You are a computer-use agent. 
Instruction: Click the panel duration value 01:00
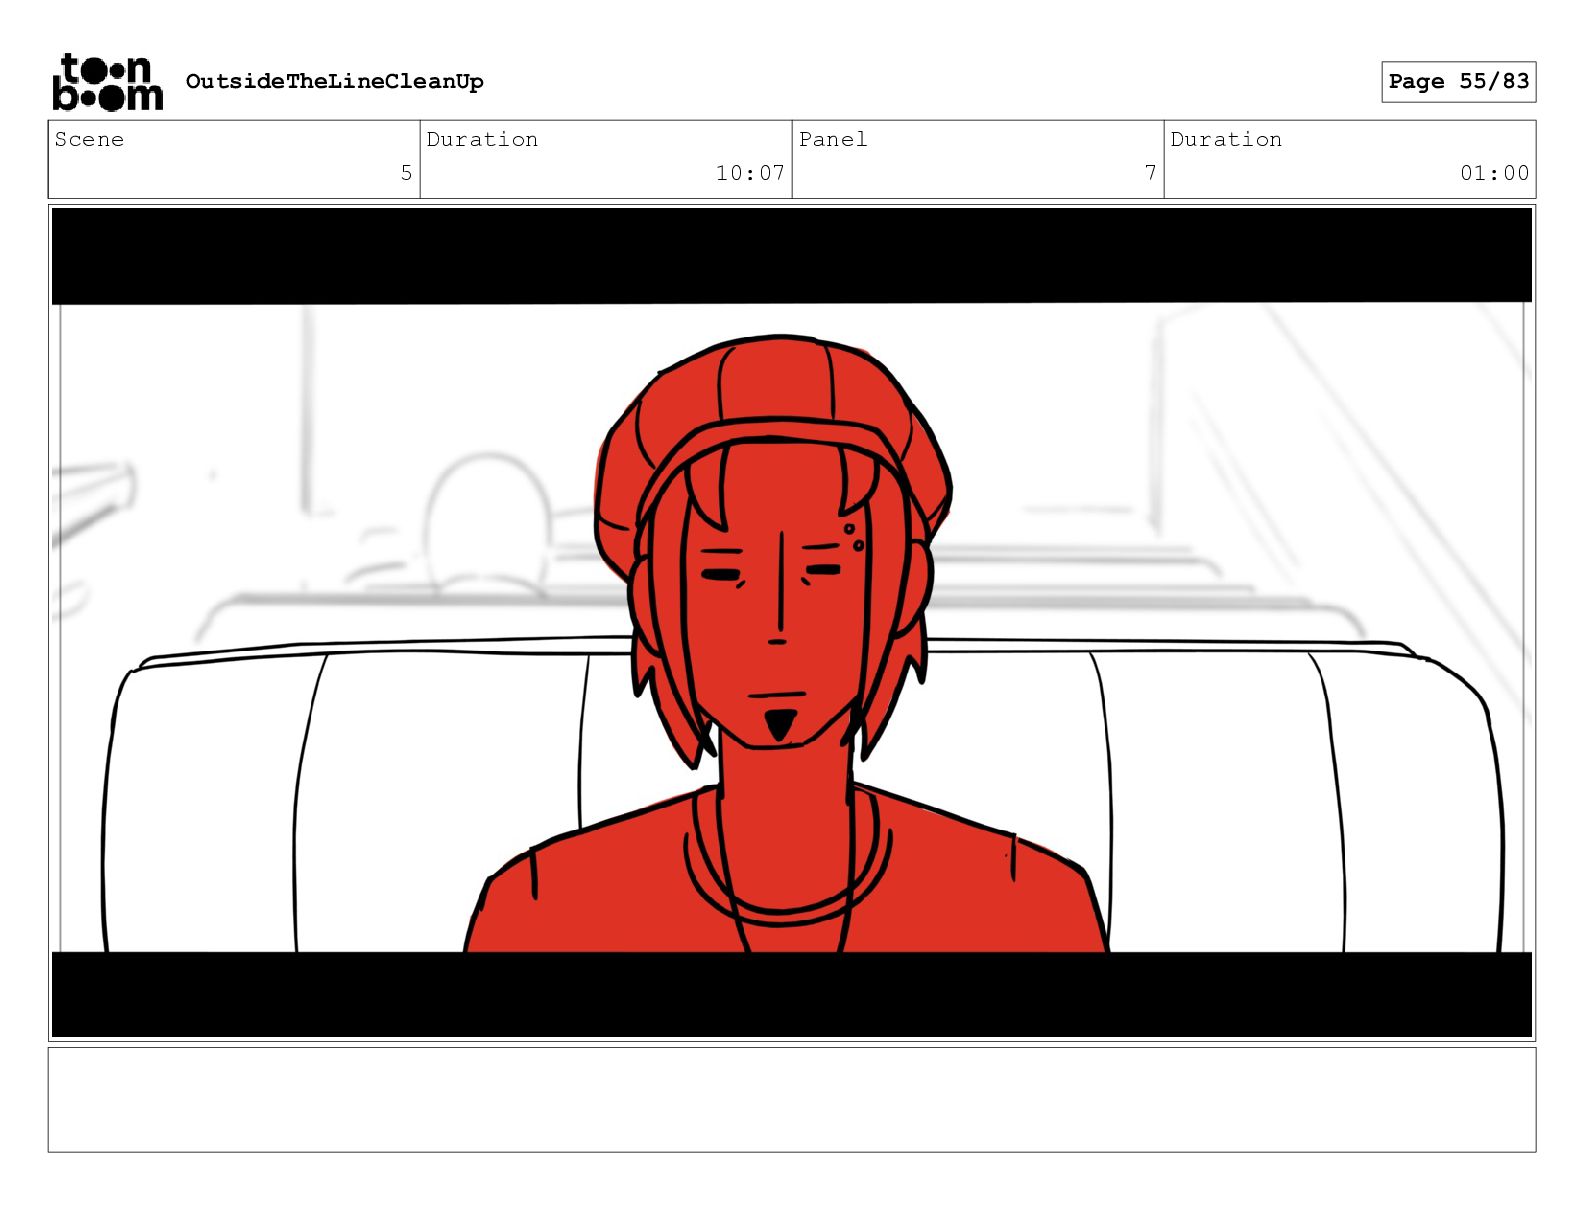1494,173
